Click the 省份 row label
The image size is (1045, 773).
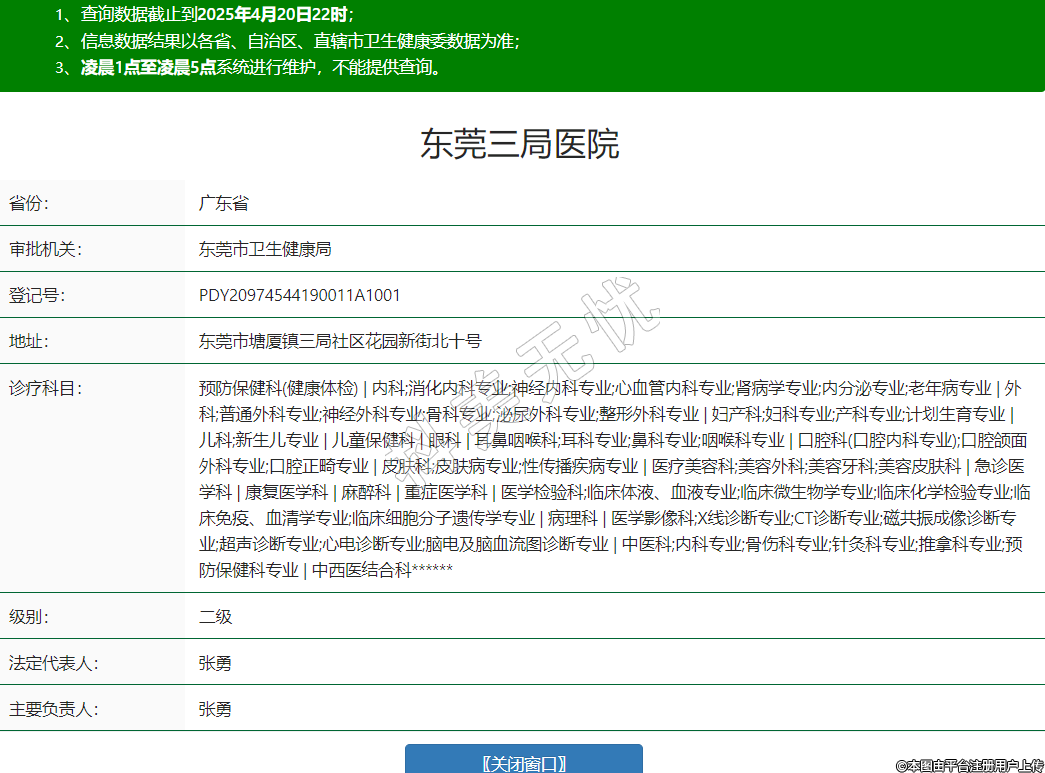click(29, 204)
